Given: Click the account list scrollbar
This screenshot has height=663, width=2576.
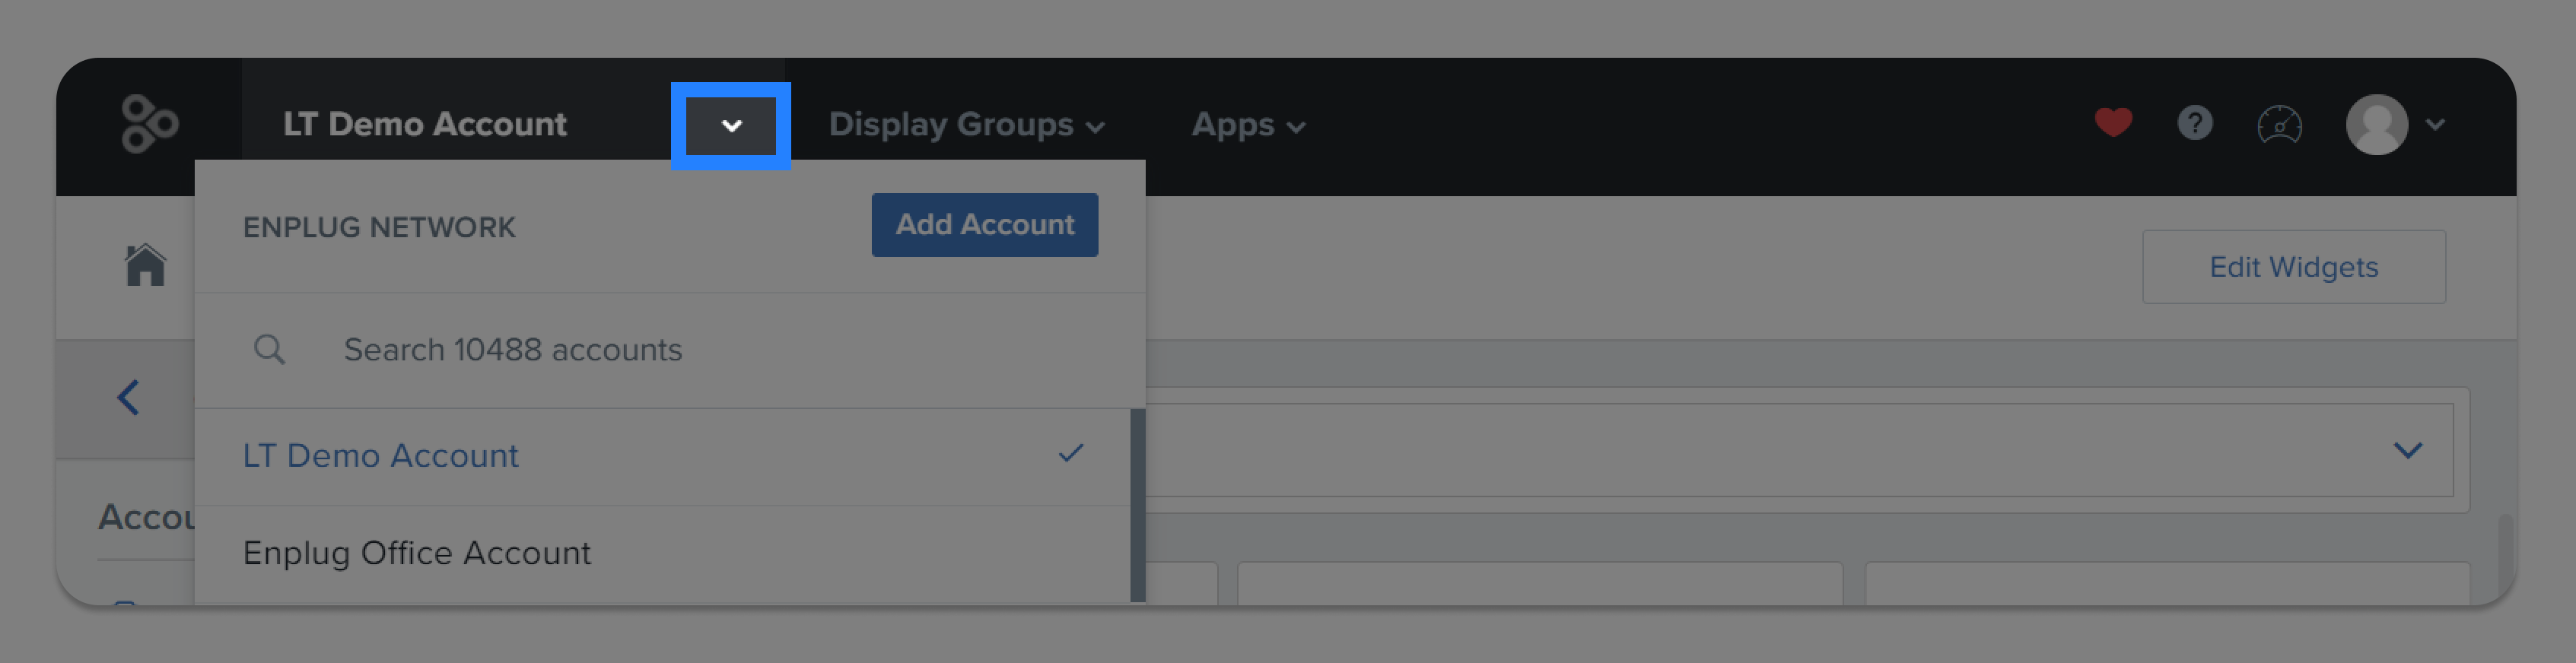Looking at the screenshot, I should [x=1137, y=505].
